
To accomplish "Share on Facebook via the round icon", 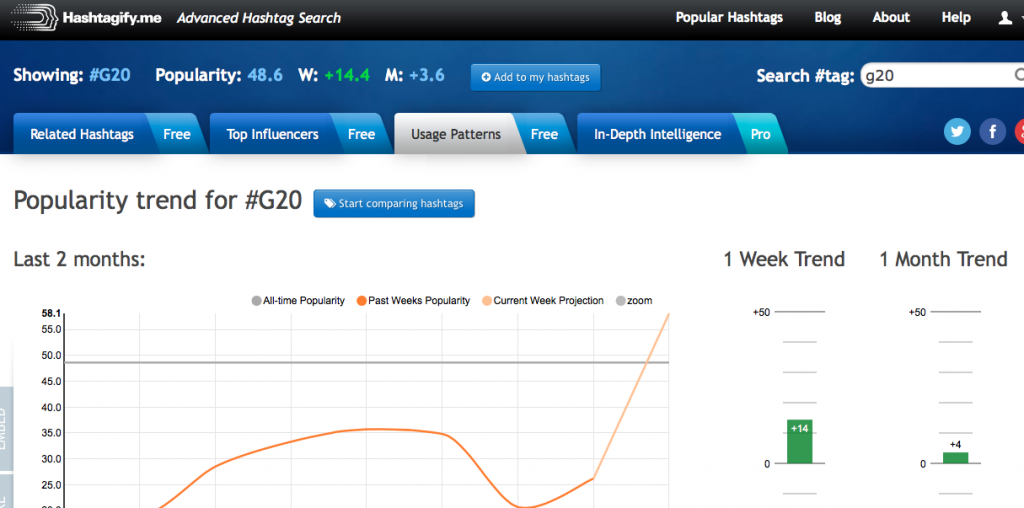I will coord(992,132).
